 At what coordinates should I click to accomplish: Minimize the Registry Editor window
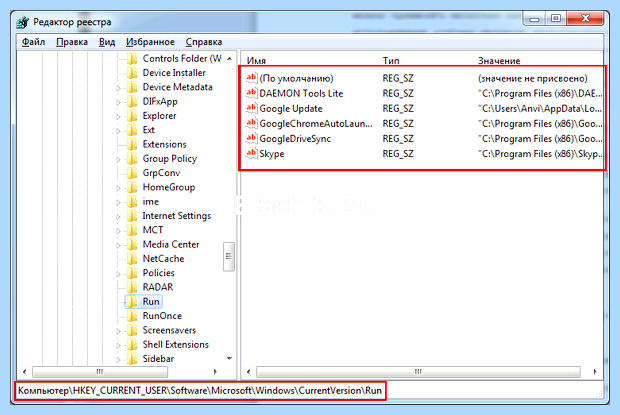(535, 19)
